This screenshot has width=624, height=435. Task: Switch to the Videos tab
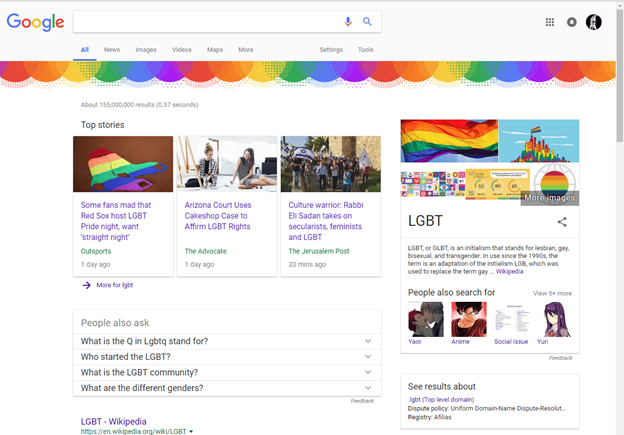[181, 50]
